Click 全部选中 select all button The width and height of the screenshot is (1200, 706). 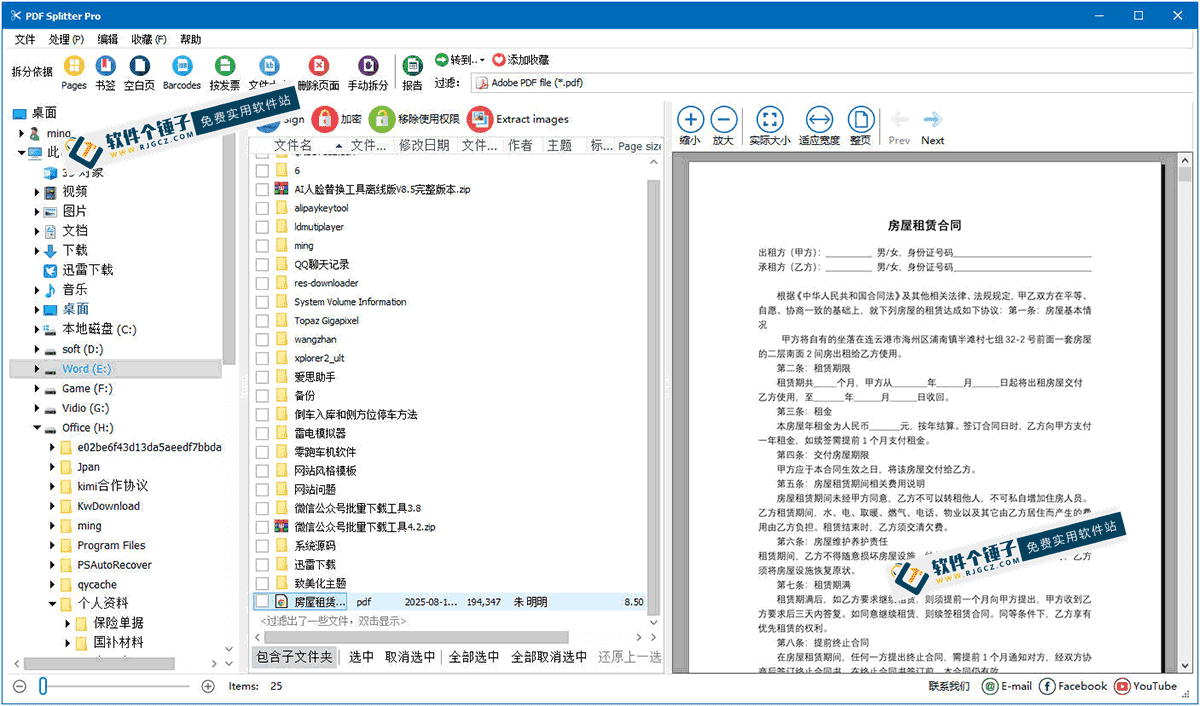(x=473, y=657)
